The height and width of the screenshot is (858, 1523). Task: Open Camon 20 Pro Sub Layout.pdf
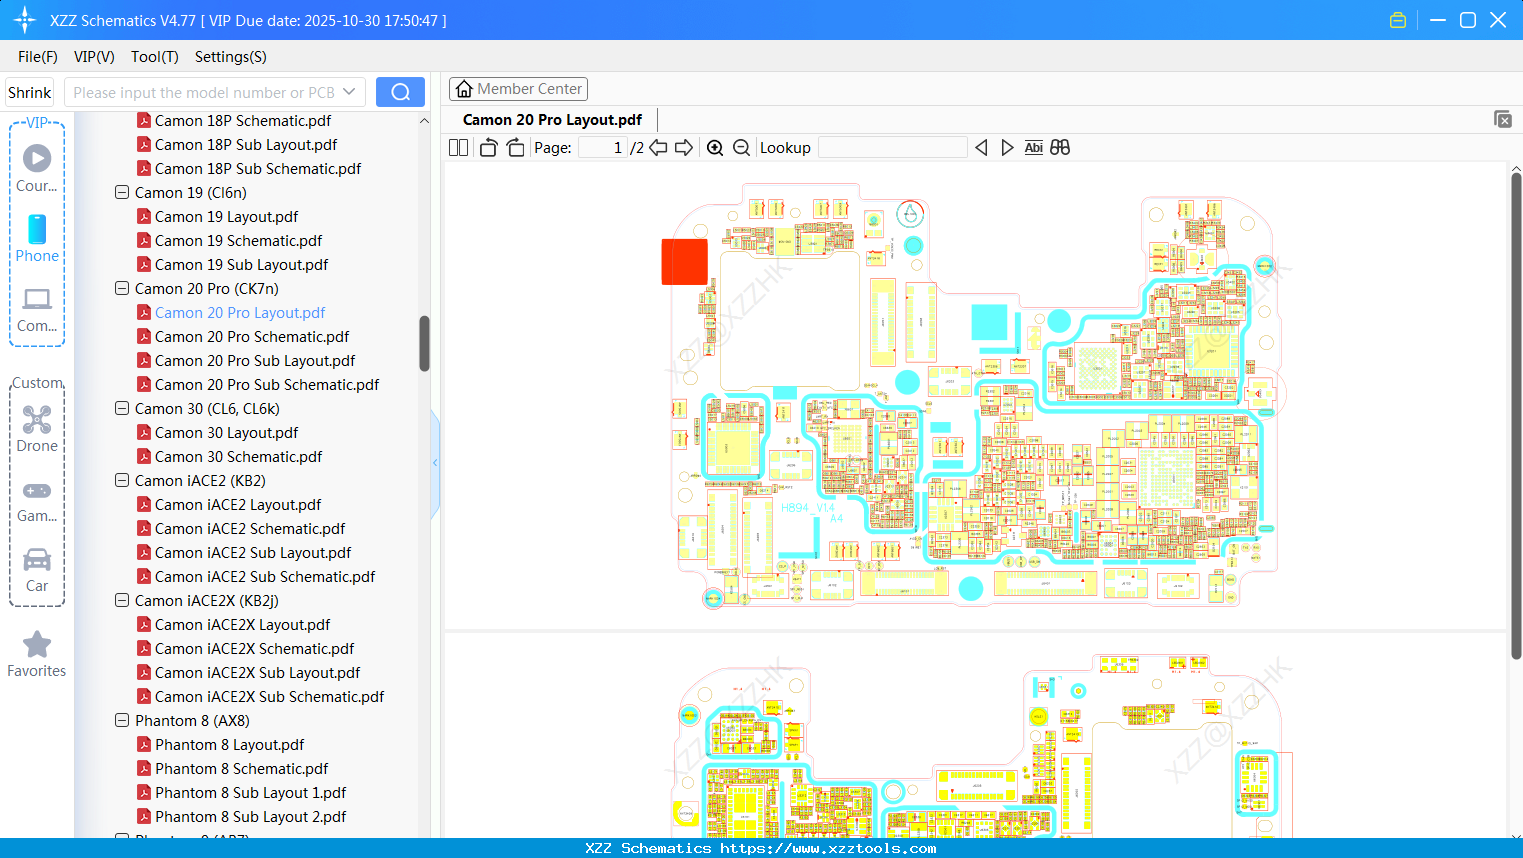point(255,360)
